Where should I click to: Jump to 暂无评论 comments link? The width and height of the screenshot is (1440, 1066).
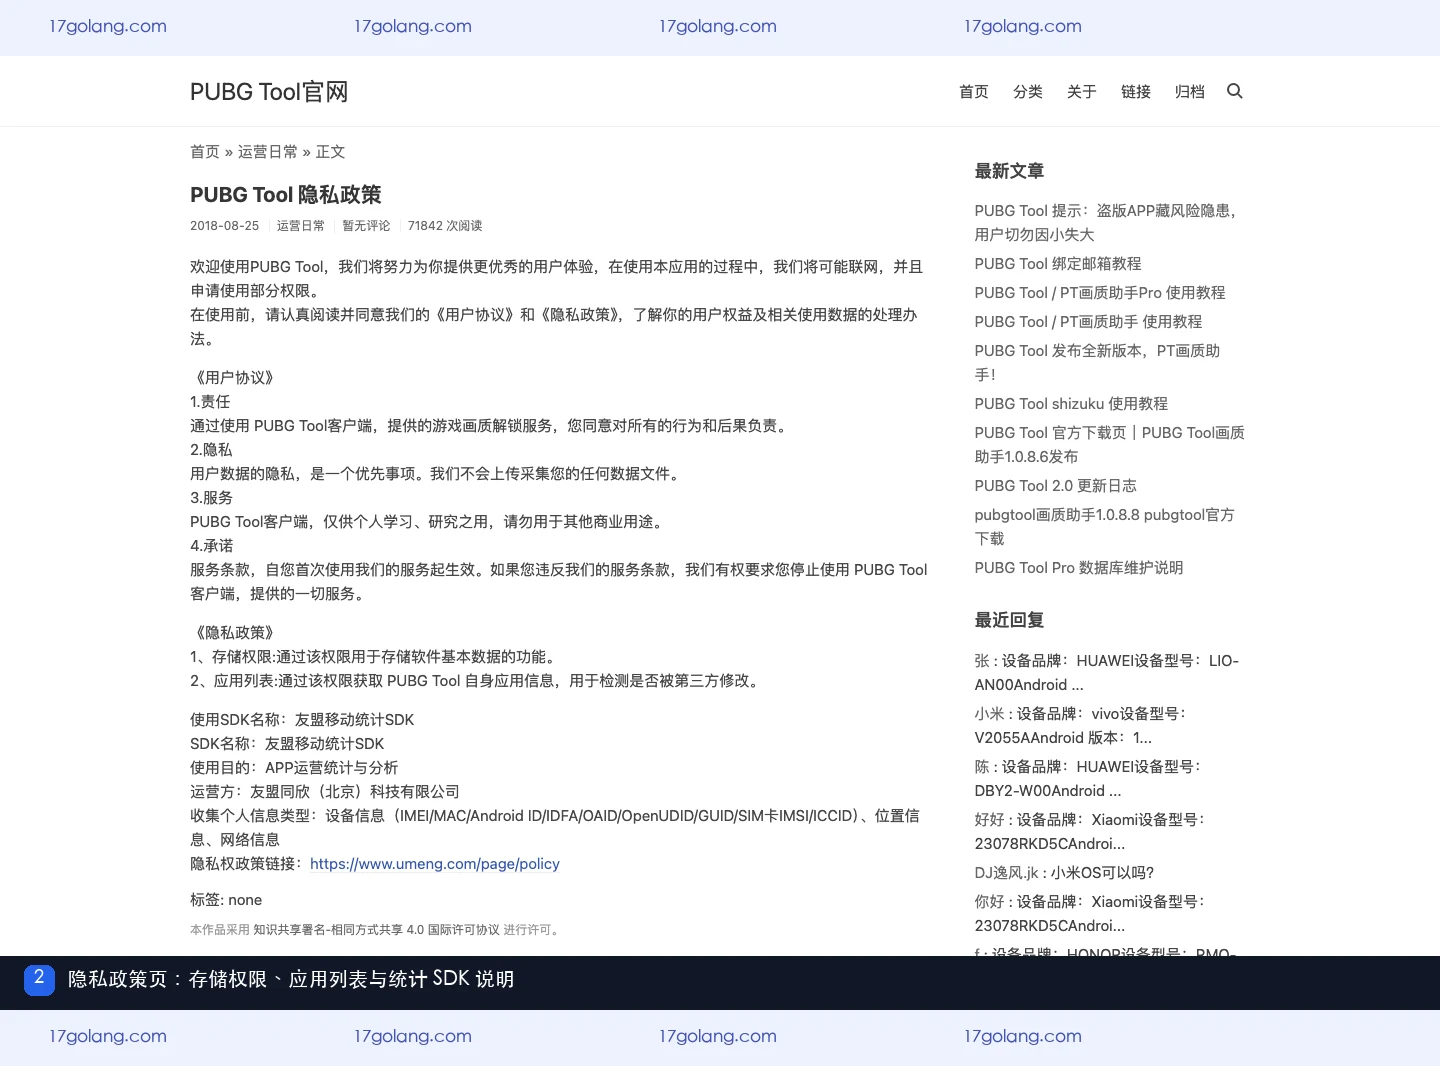(366, 226)
